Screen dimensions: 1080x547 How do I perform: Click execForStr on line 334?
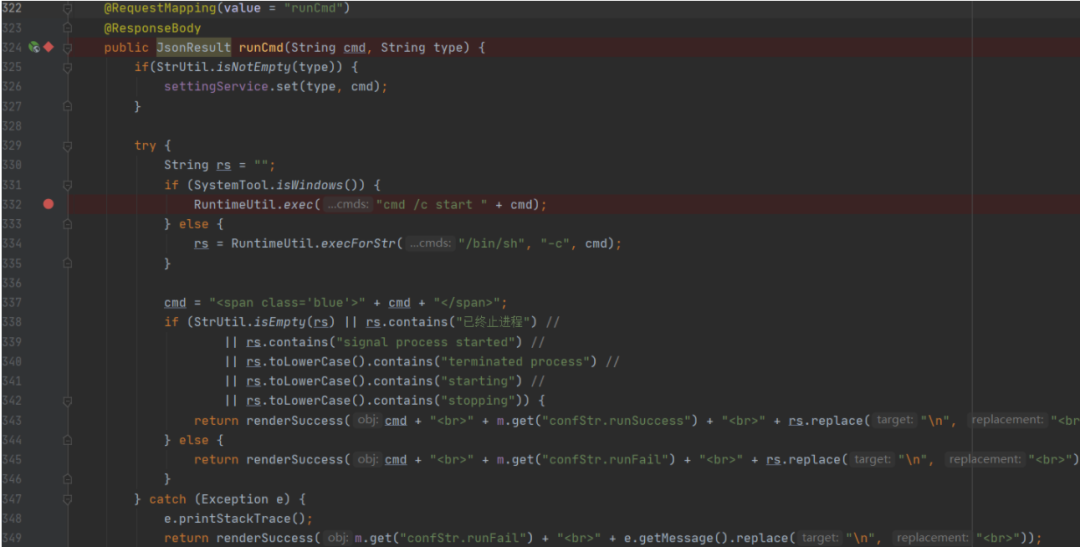tap(358, 243)
